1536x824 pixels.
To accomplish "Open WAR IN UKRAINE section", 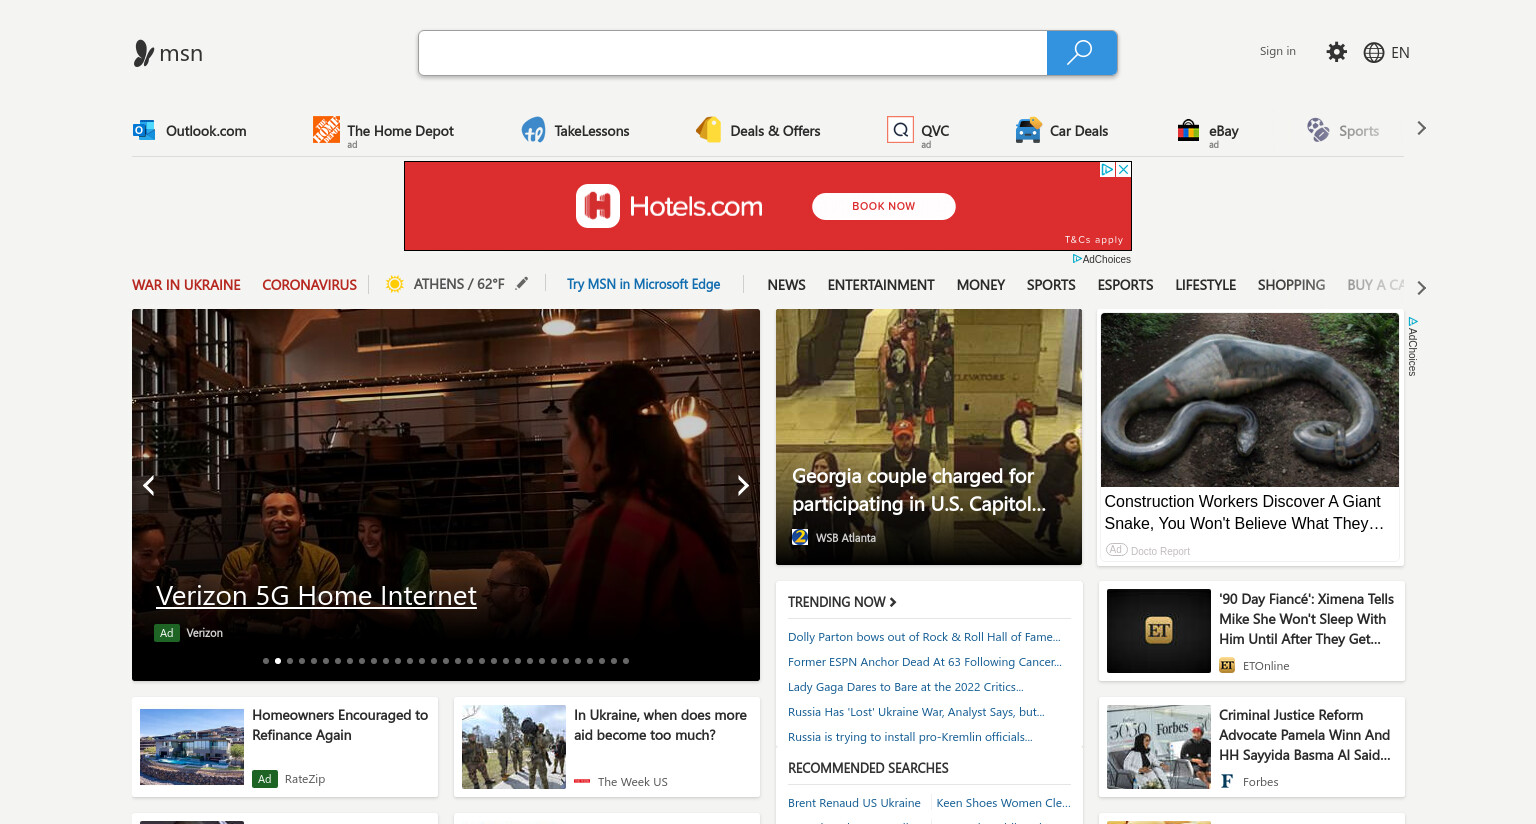I will (x=186, y=285).
